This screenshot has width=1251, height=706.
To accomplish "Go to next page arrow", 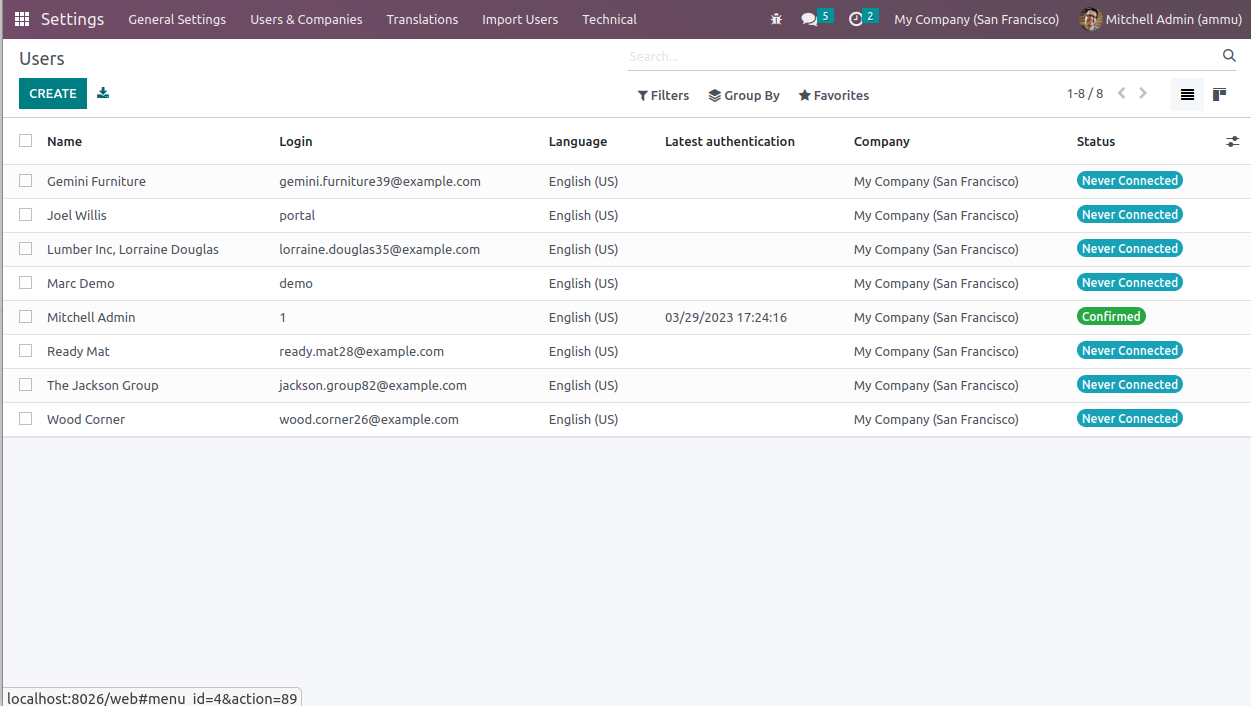I will (1143, 94).
